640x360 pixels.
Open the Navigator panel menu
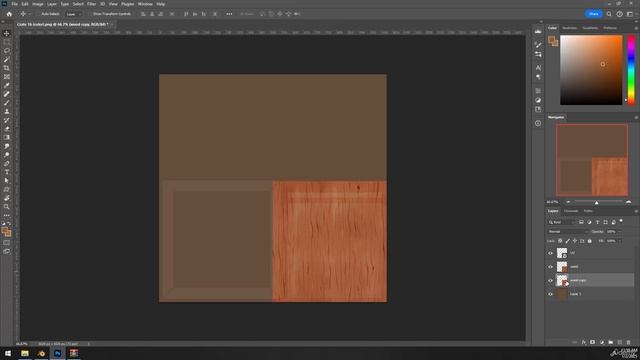(636, 117)
